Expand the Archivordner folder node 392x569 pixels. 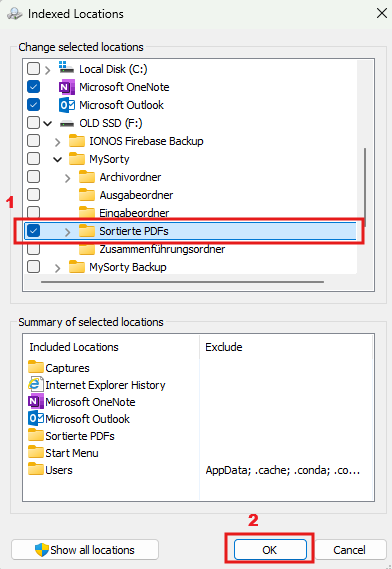pyautogui.click(x=68, y=178)
